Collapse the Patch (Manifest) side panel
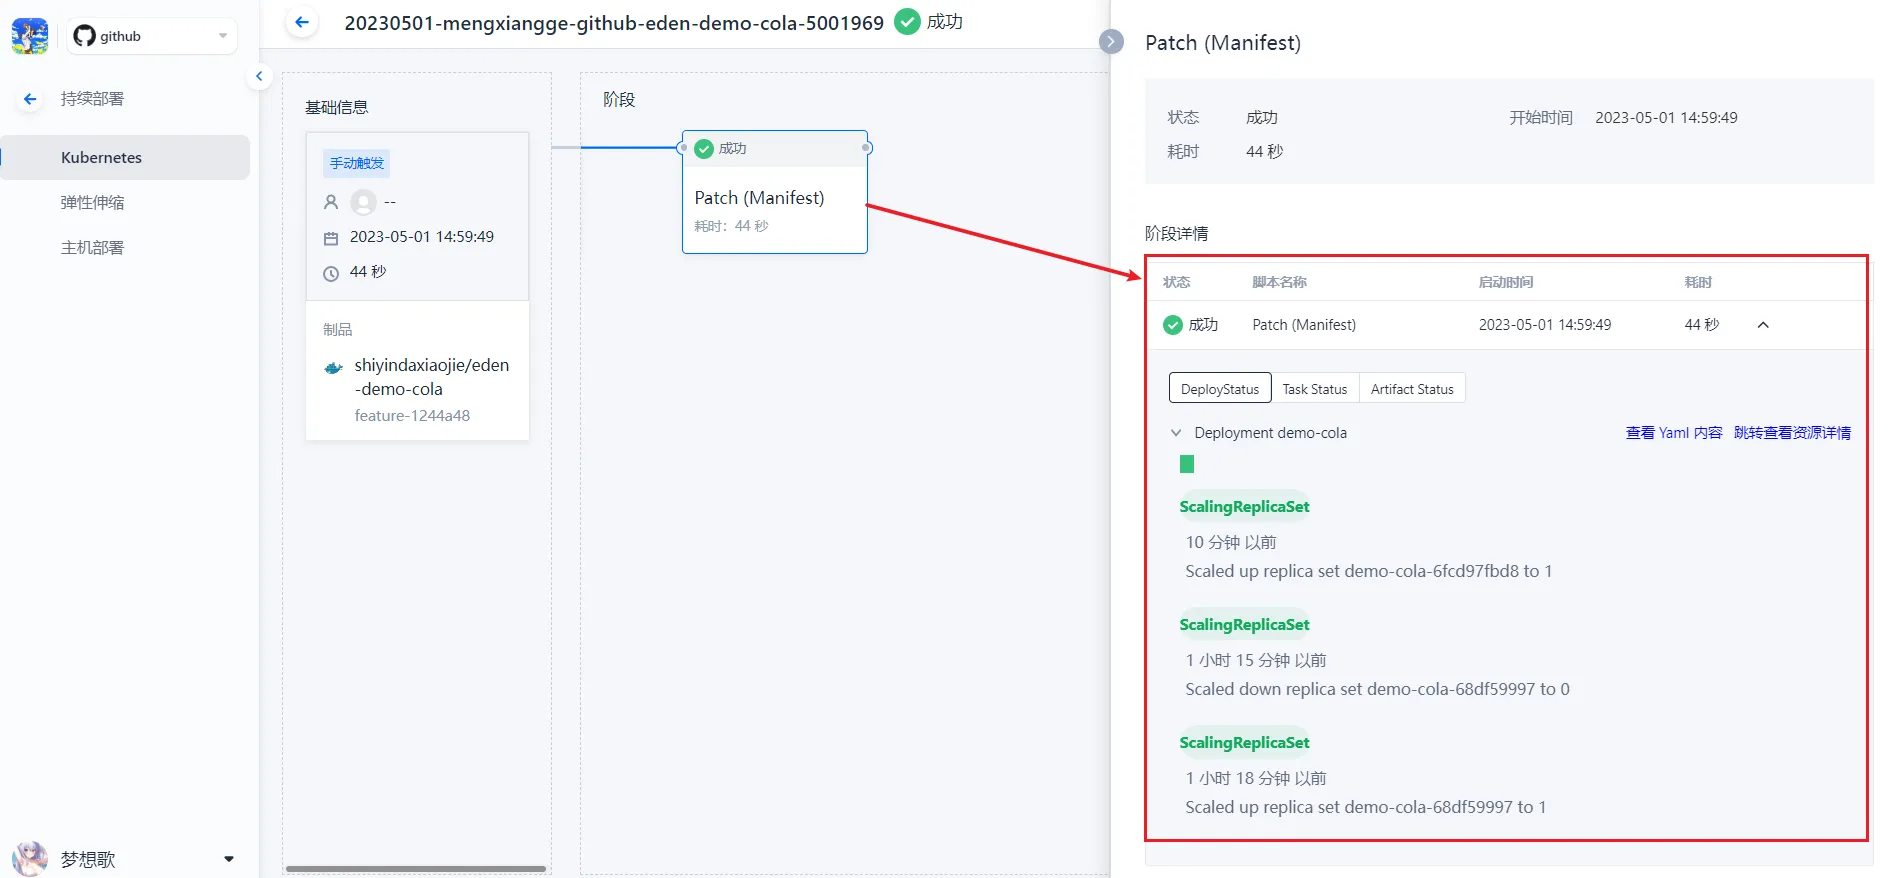1888x878 pixels. [x=1111, y=41]
